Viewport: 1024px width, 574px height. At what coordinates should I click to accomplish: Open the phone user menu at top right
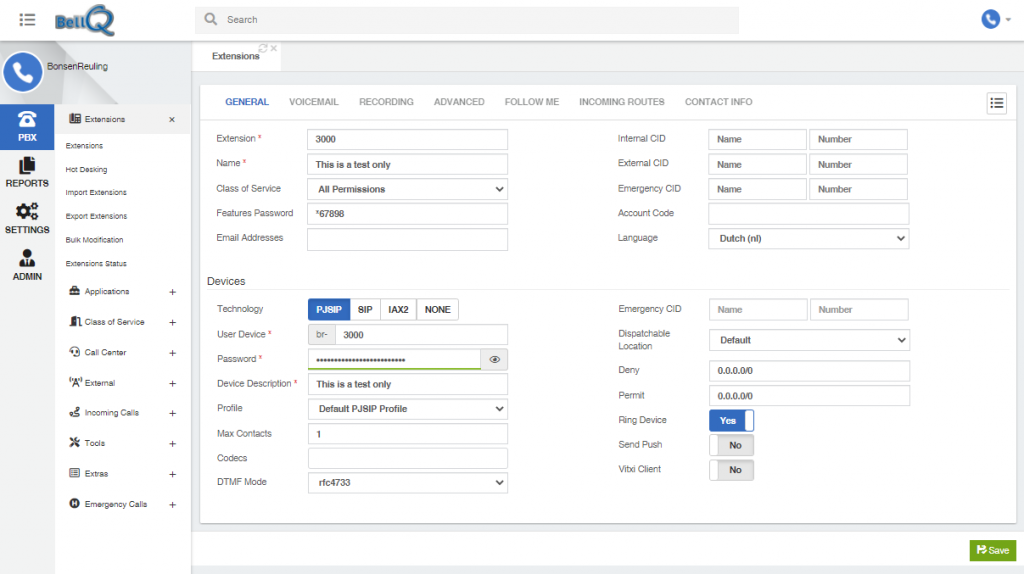(996, 20)
